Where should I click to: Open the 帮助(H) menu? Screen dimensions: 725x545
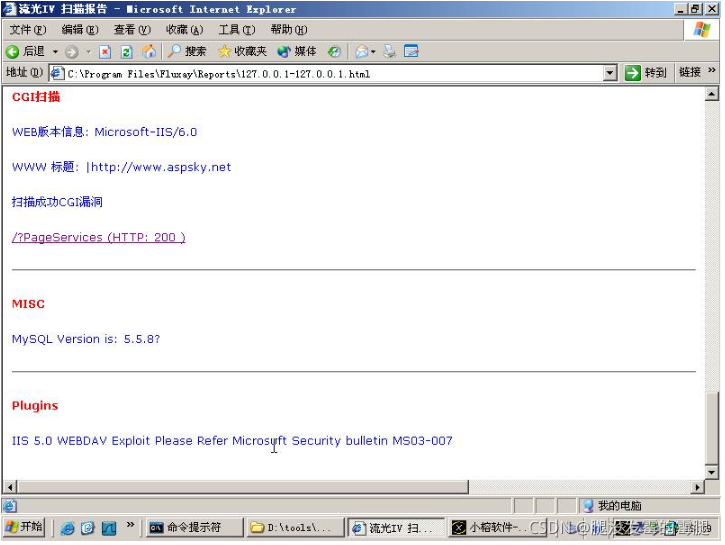[289, 30]
